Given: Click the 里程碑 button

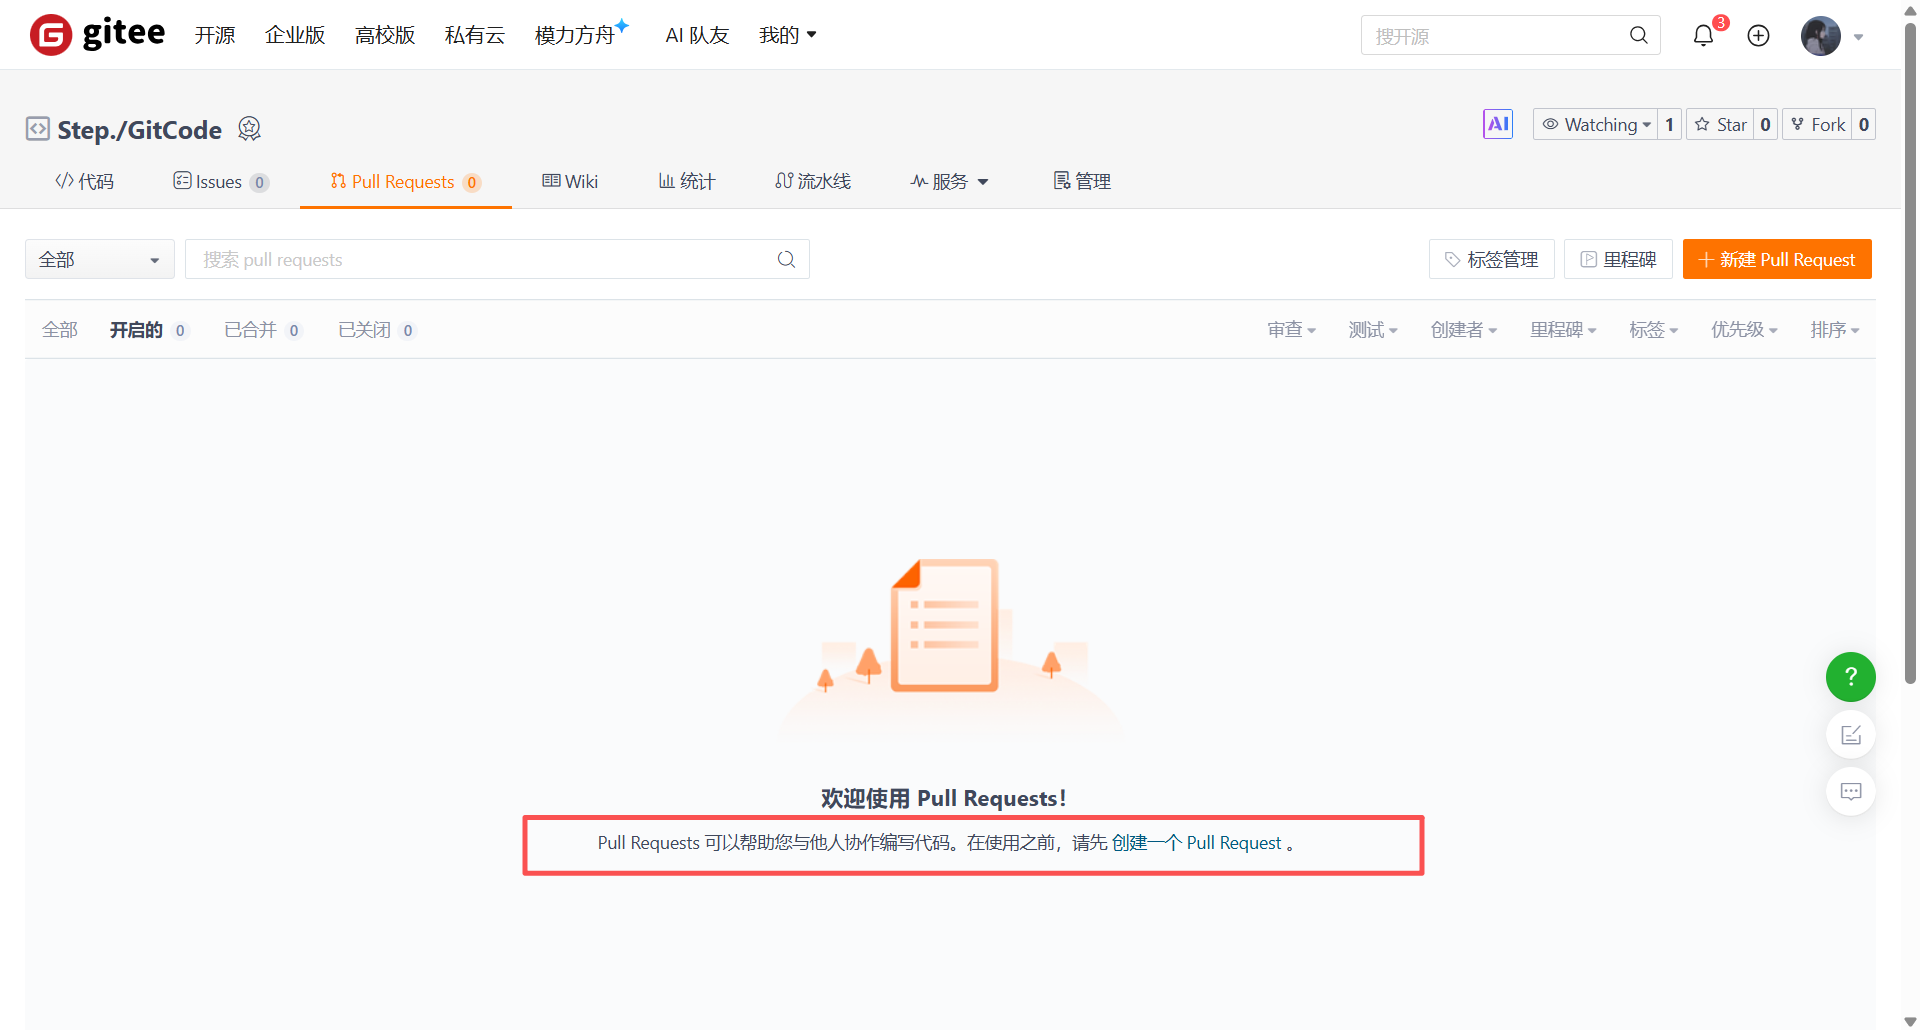Looking at the screenshot, I should pyautogui.click(x=1618, y=259).
